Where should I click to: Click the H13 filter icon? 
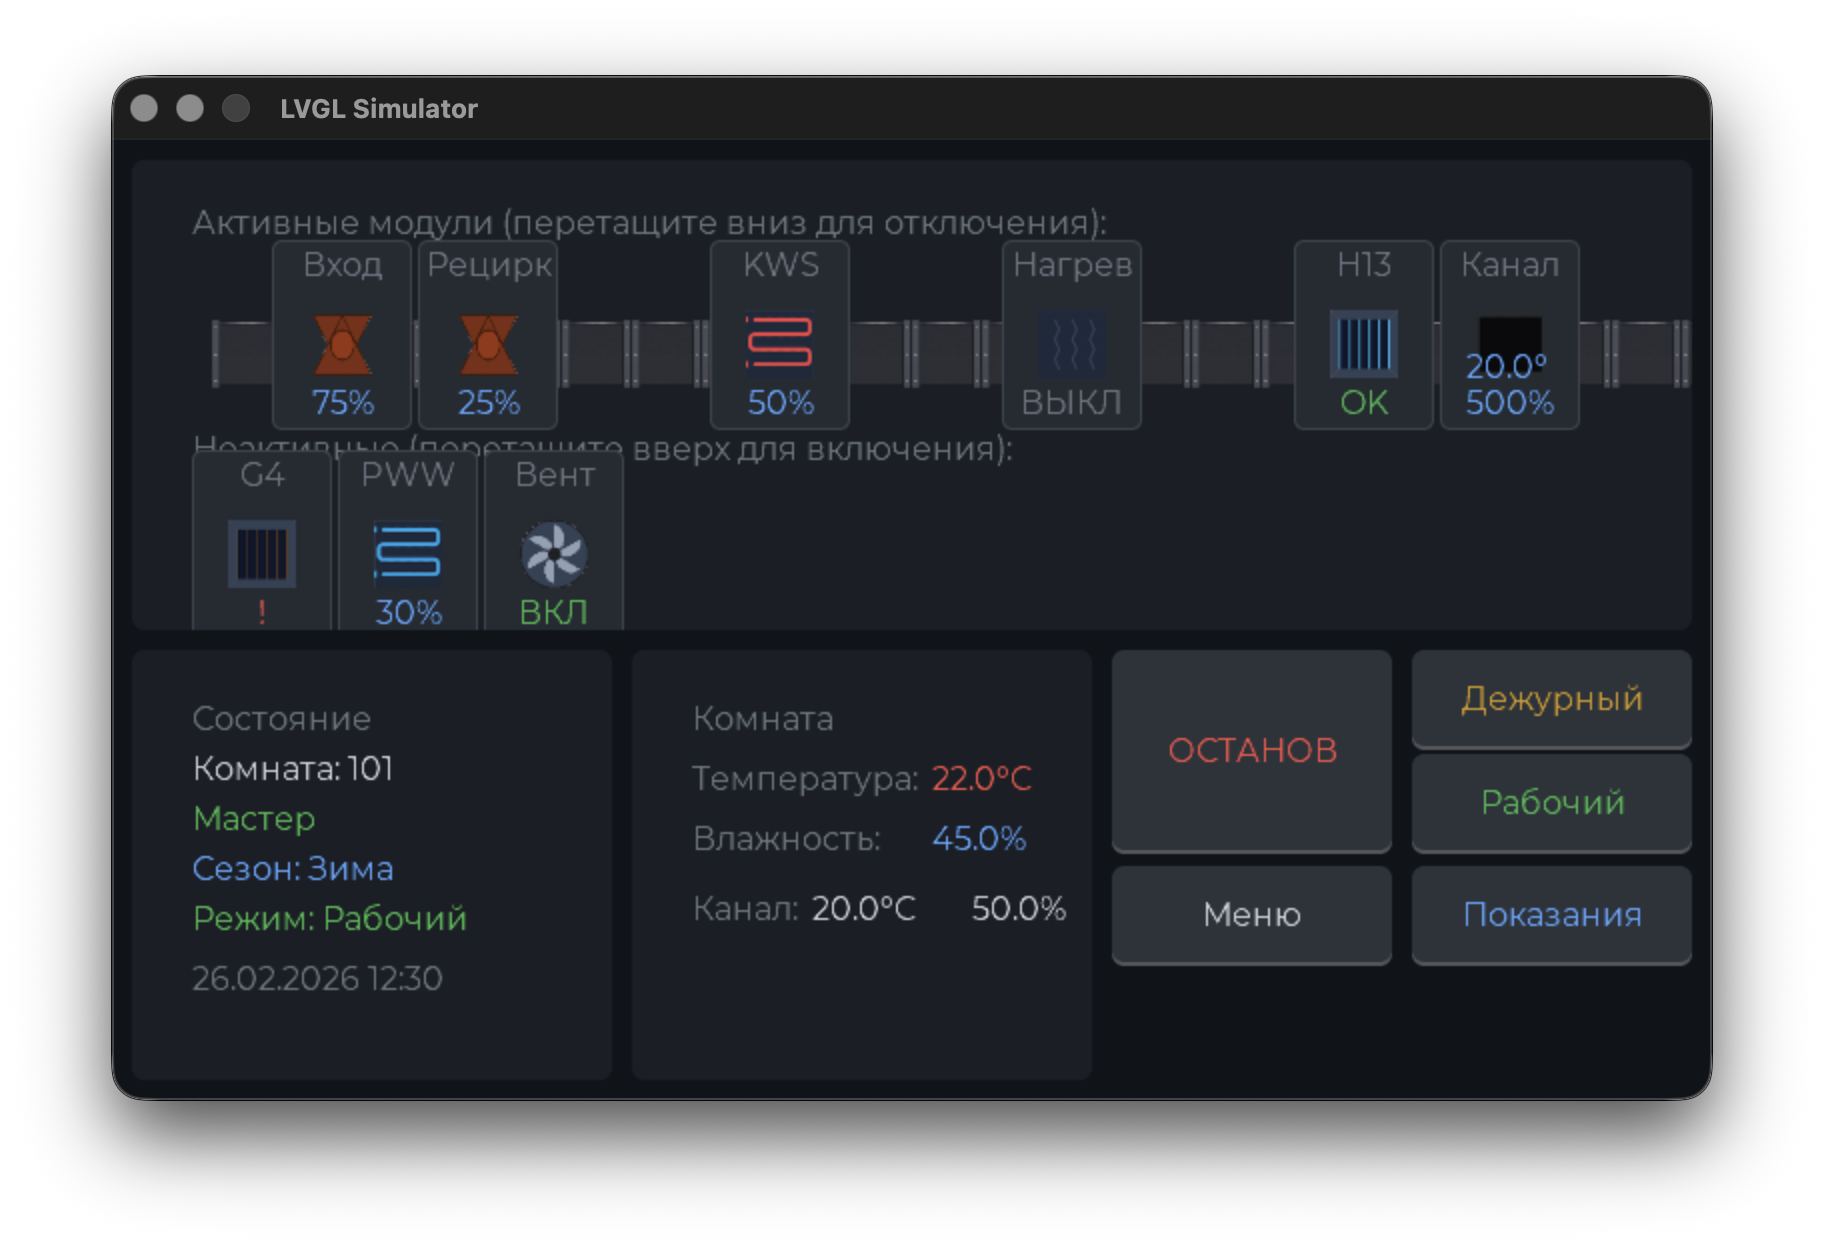point(1363,344)
